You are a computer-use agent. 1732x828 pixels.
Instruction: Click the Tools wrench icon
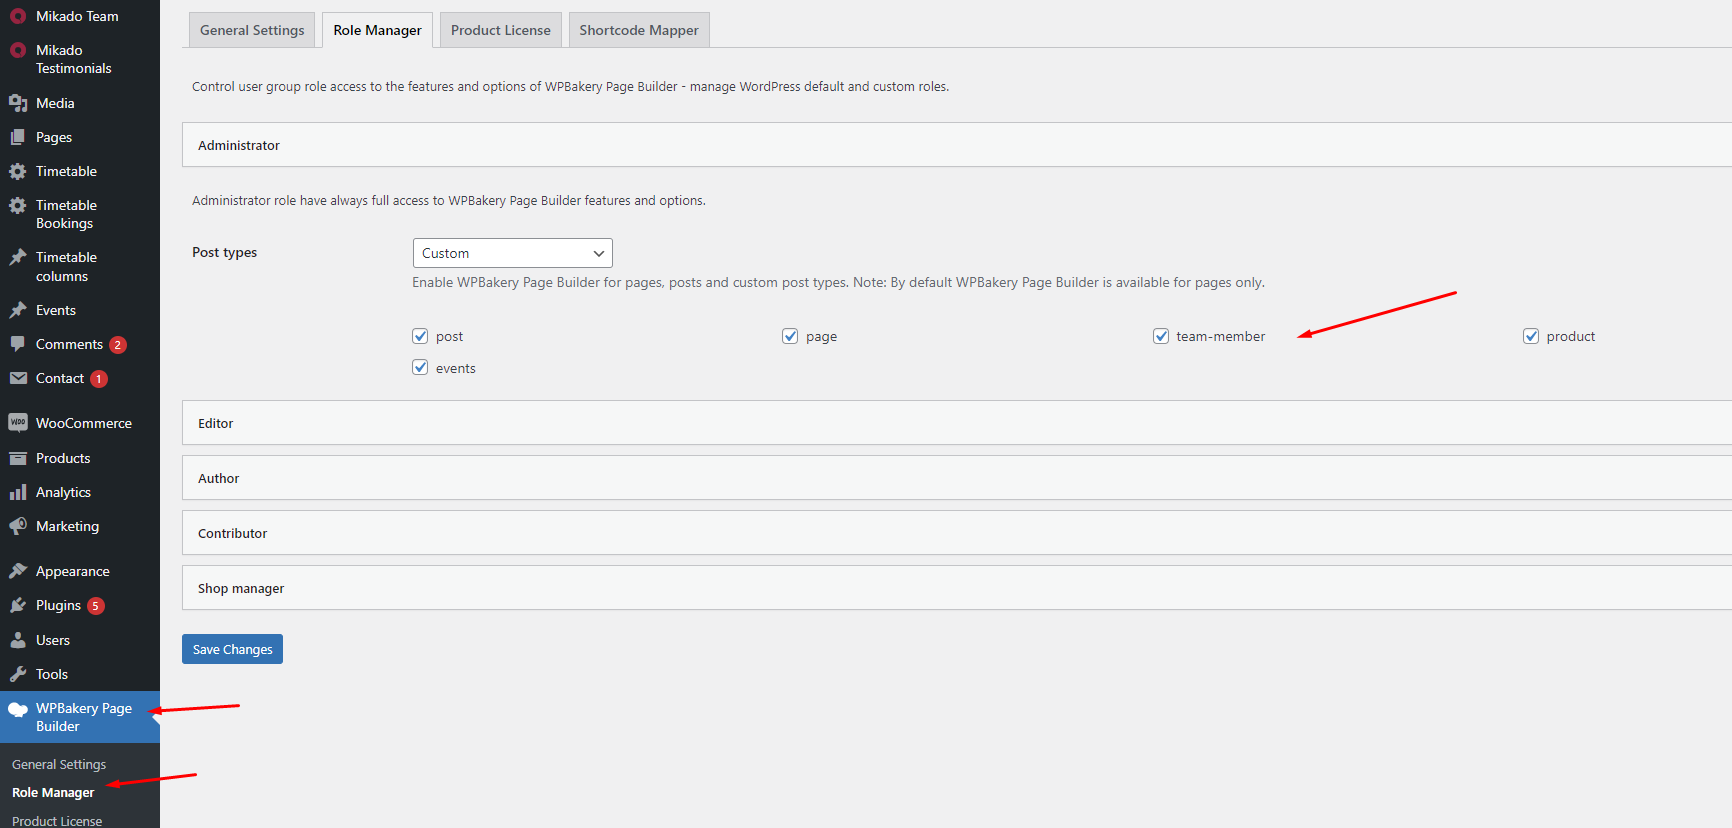pos(18,674)
